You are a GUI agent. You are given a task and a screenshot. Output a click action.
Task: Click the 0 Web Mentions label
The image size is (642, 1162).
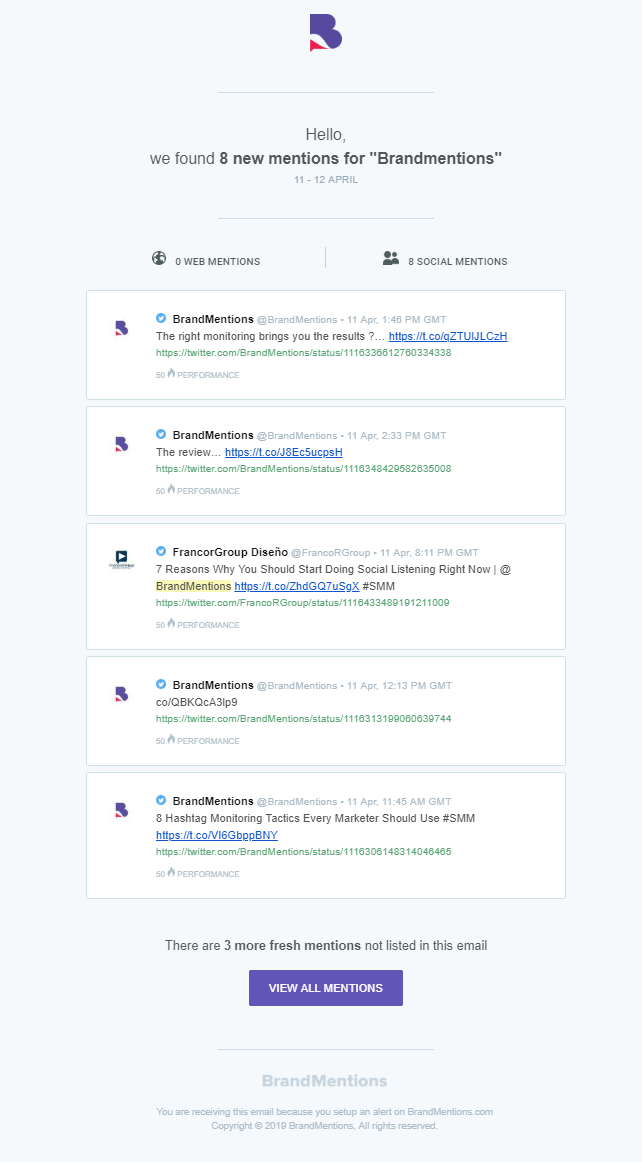click(x=217, y=262)
